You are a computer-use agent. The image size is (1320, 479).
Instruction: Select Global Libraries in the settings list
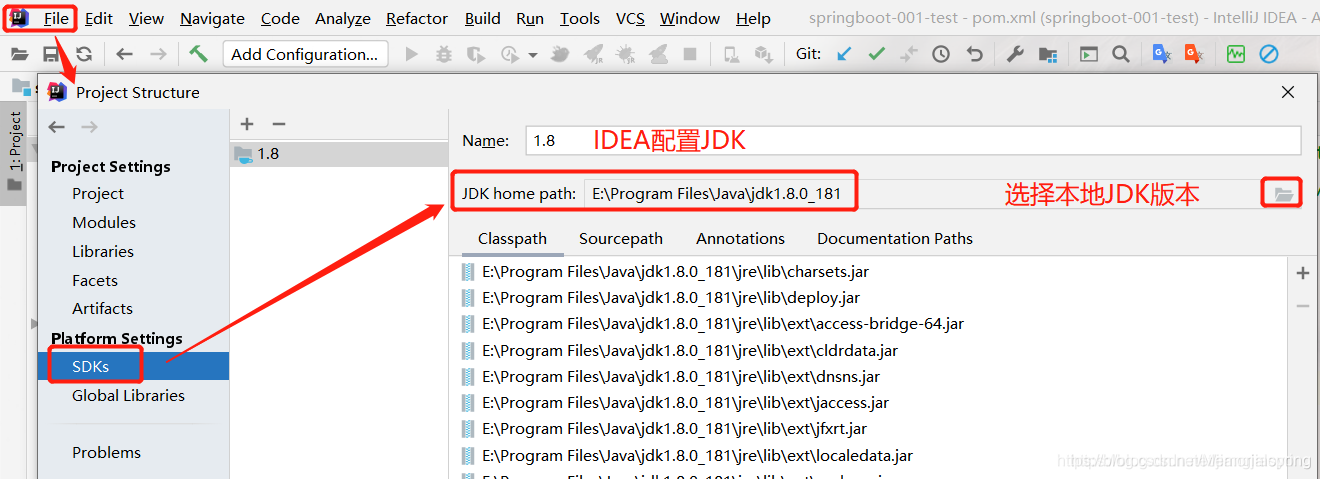(128, 395)
